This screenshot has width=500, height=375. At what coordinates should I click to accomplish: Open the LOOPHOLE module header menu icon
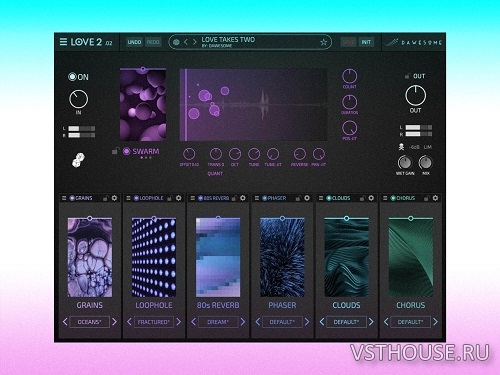(x=128, y=198)
